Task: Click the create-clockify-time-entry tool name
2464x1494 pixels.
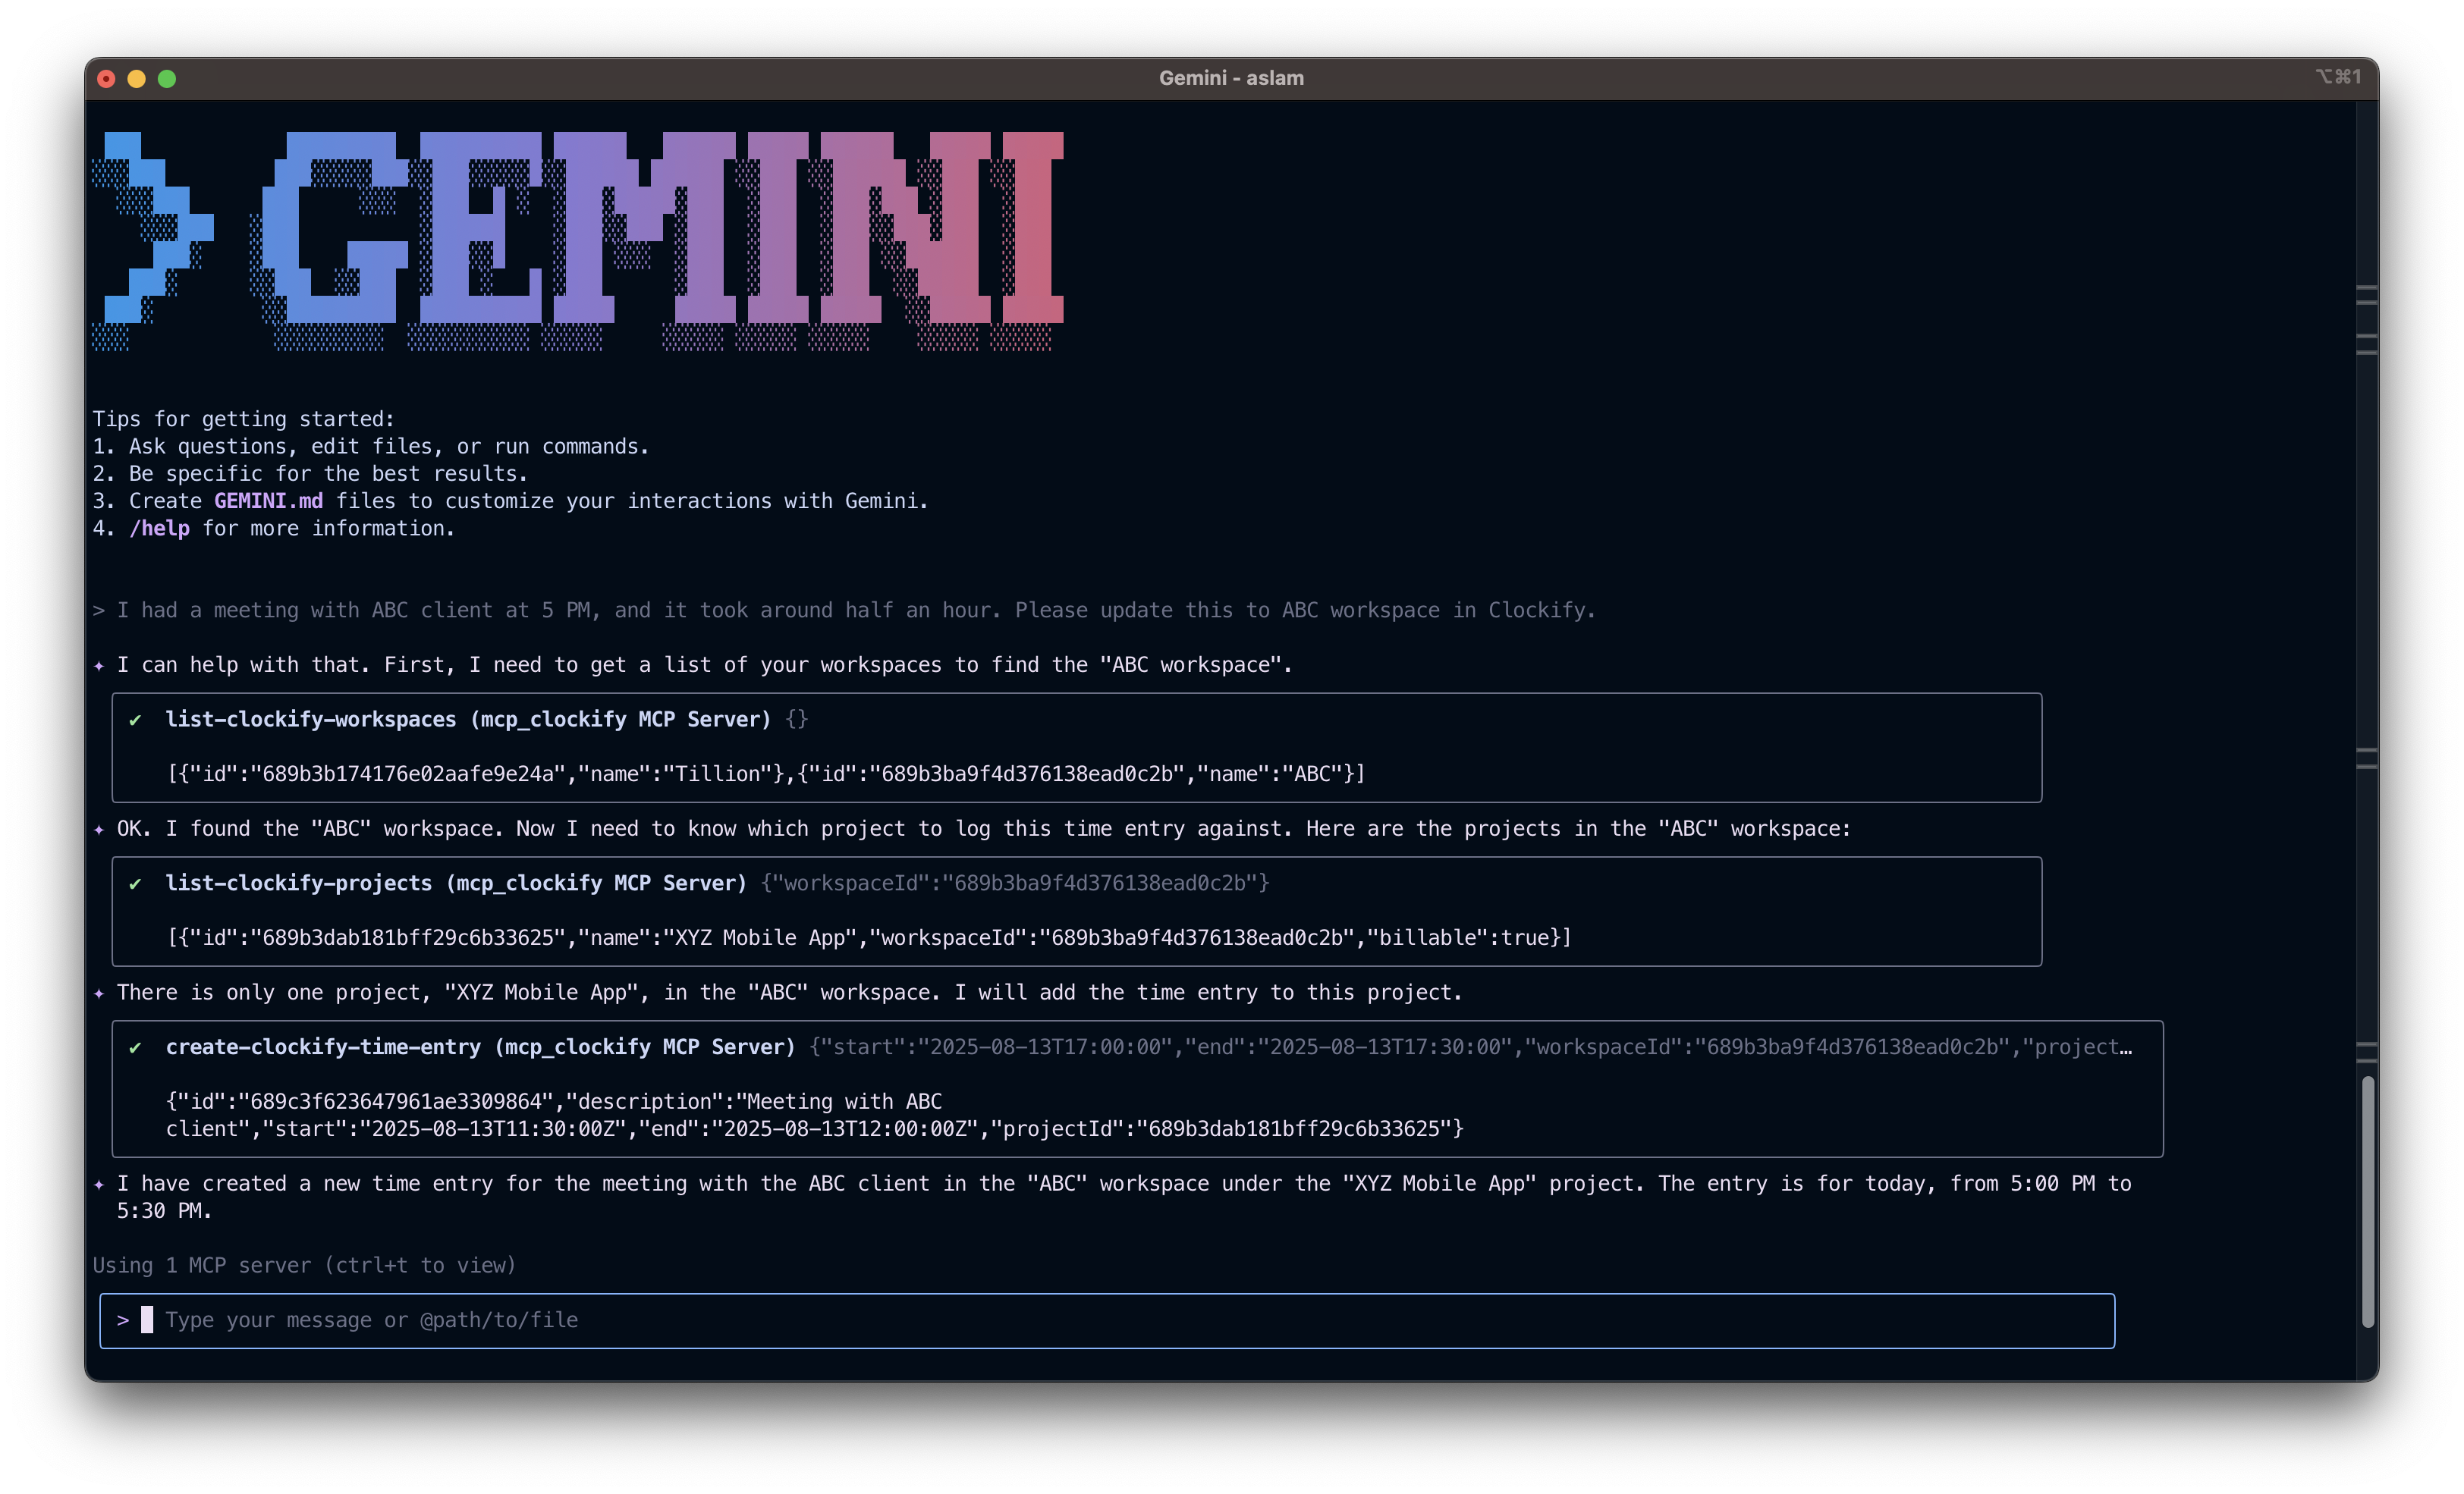Action: (x=323, y=1048)
